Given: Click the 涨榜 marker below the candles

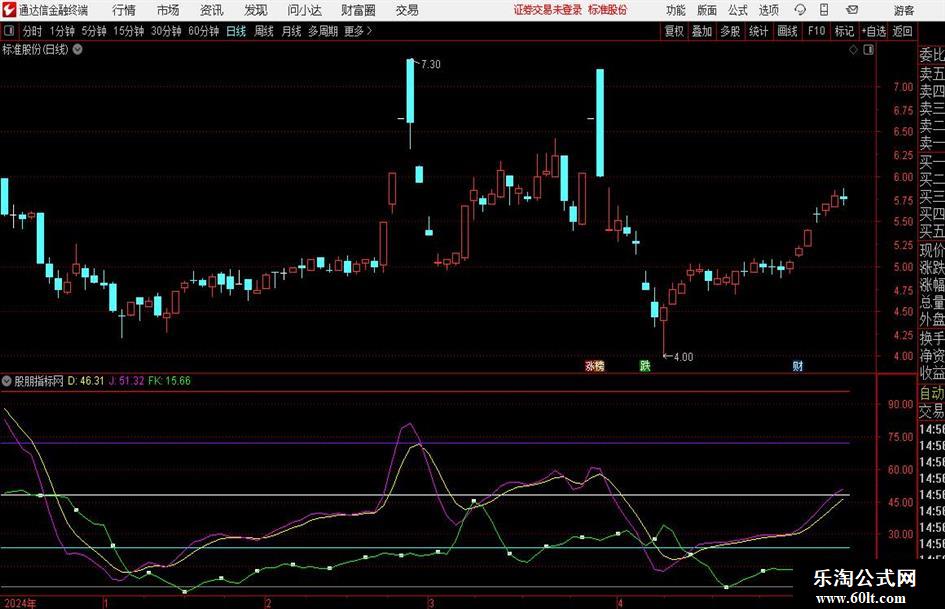Looking at the screenshot, I should (x=594, y=365).
